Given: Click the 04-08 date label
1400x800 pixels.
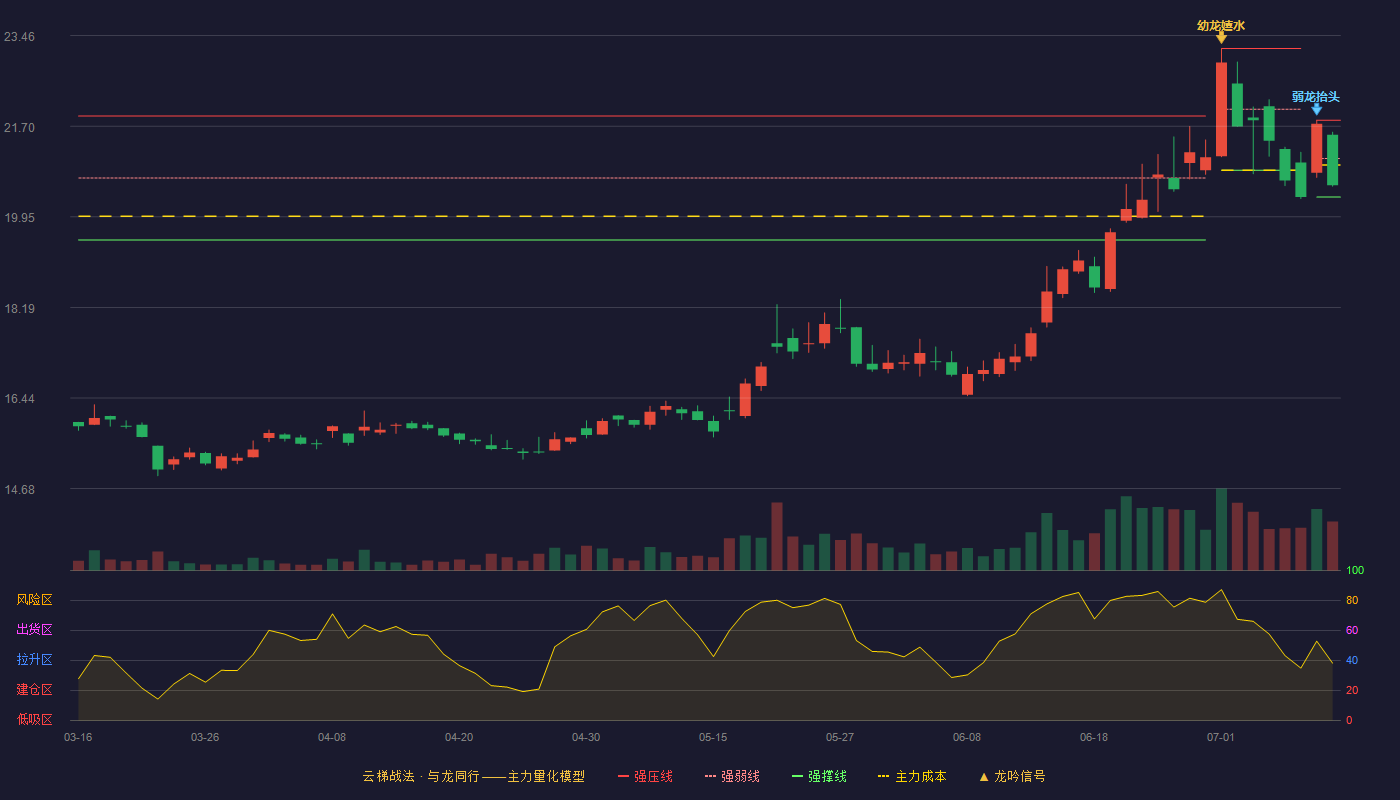Looking at the screenshot, I should coord(332,737).
